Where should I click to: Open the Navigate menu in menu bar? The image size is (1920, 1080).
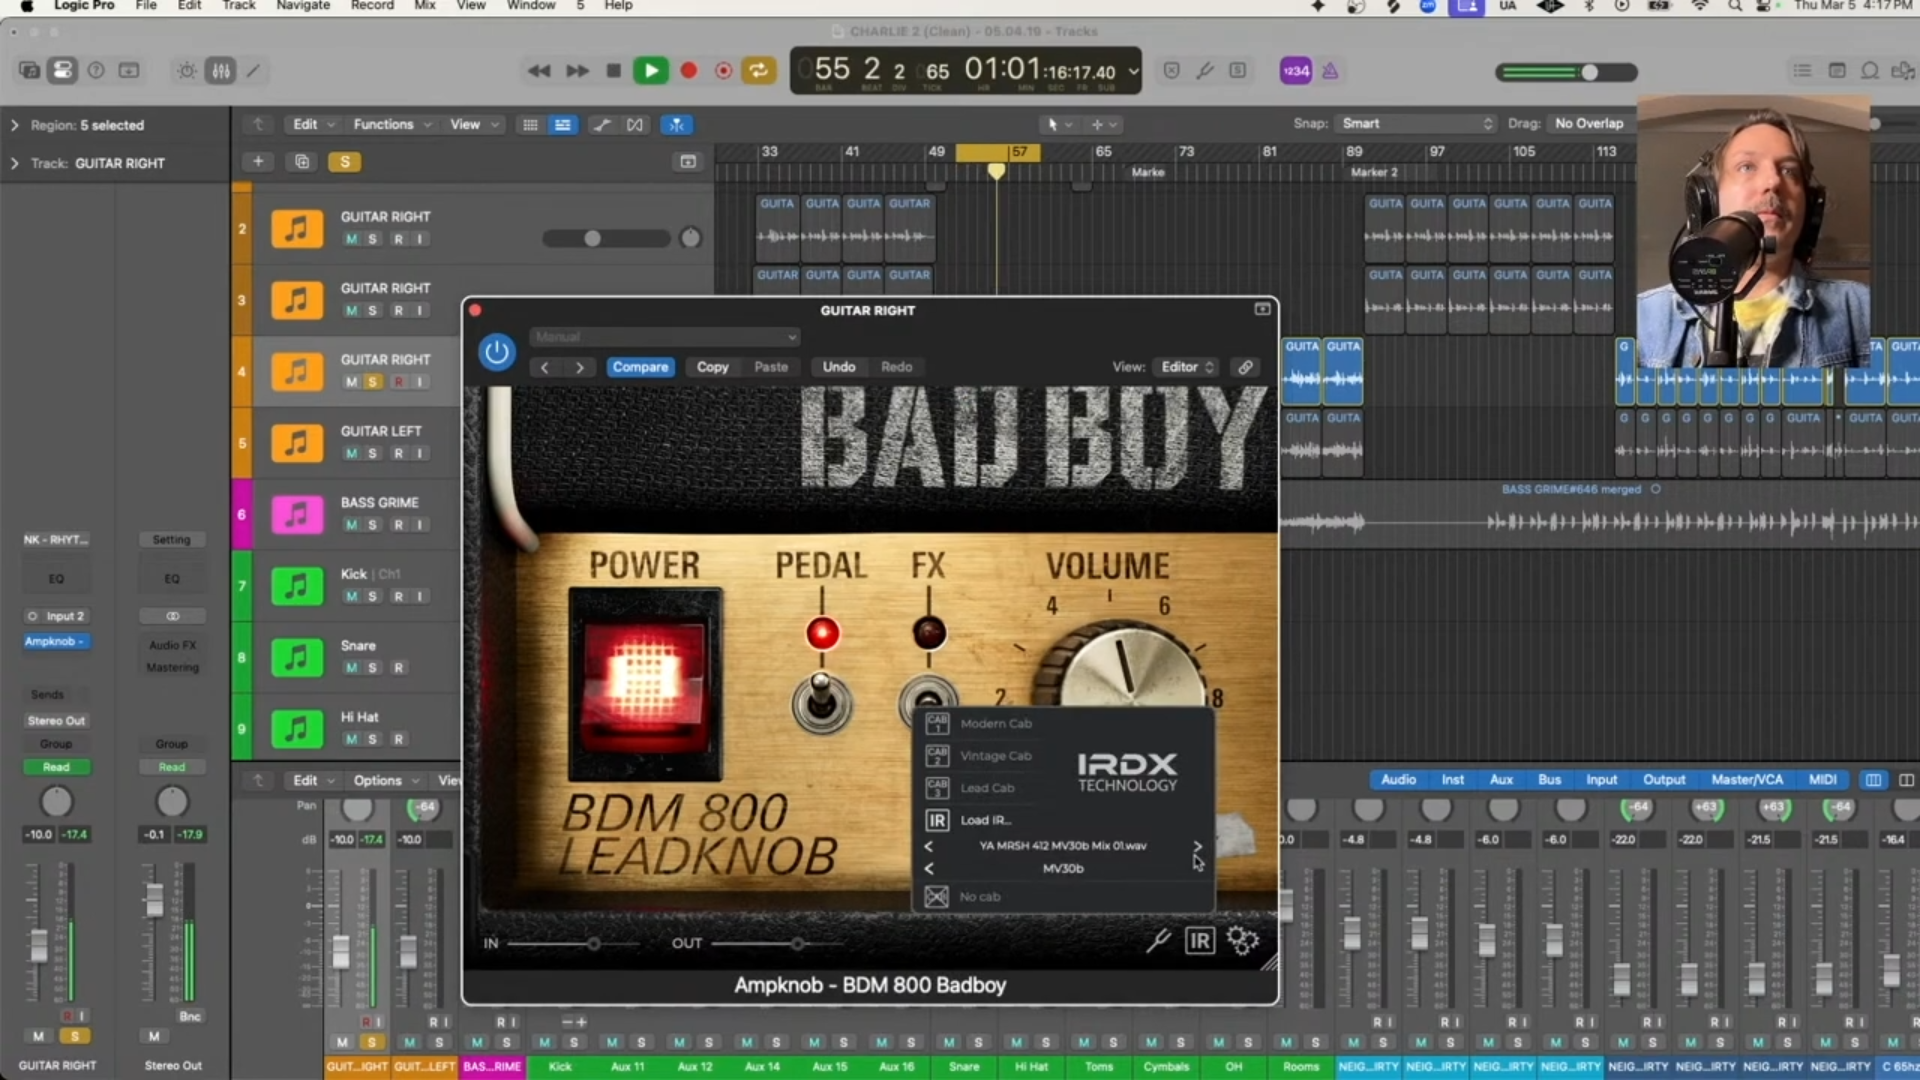(x=303, y=6)
